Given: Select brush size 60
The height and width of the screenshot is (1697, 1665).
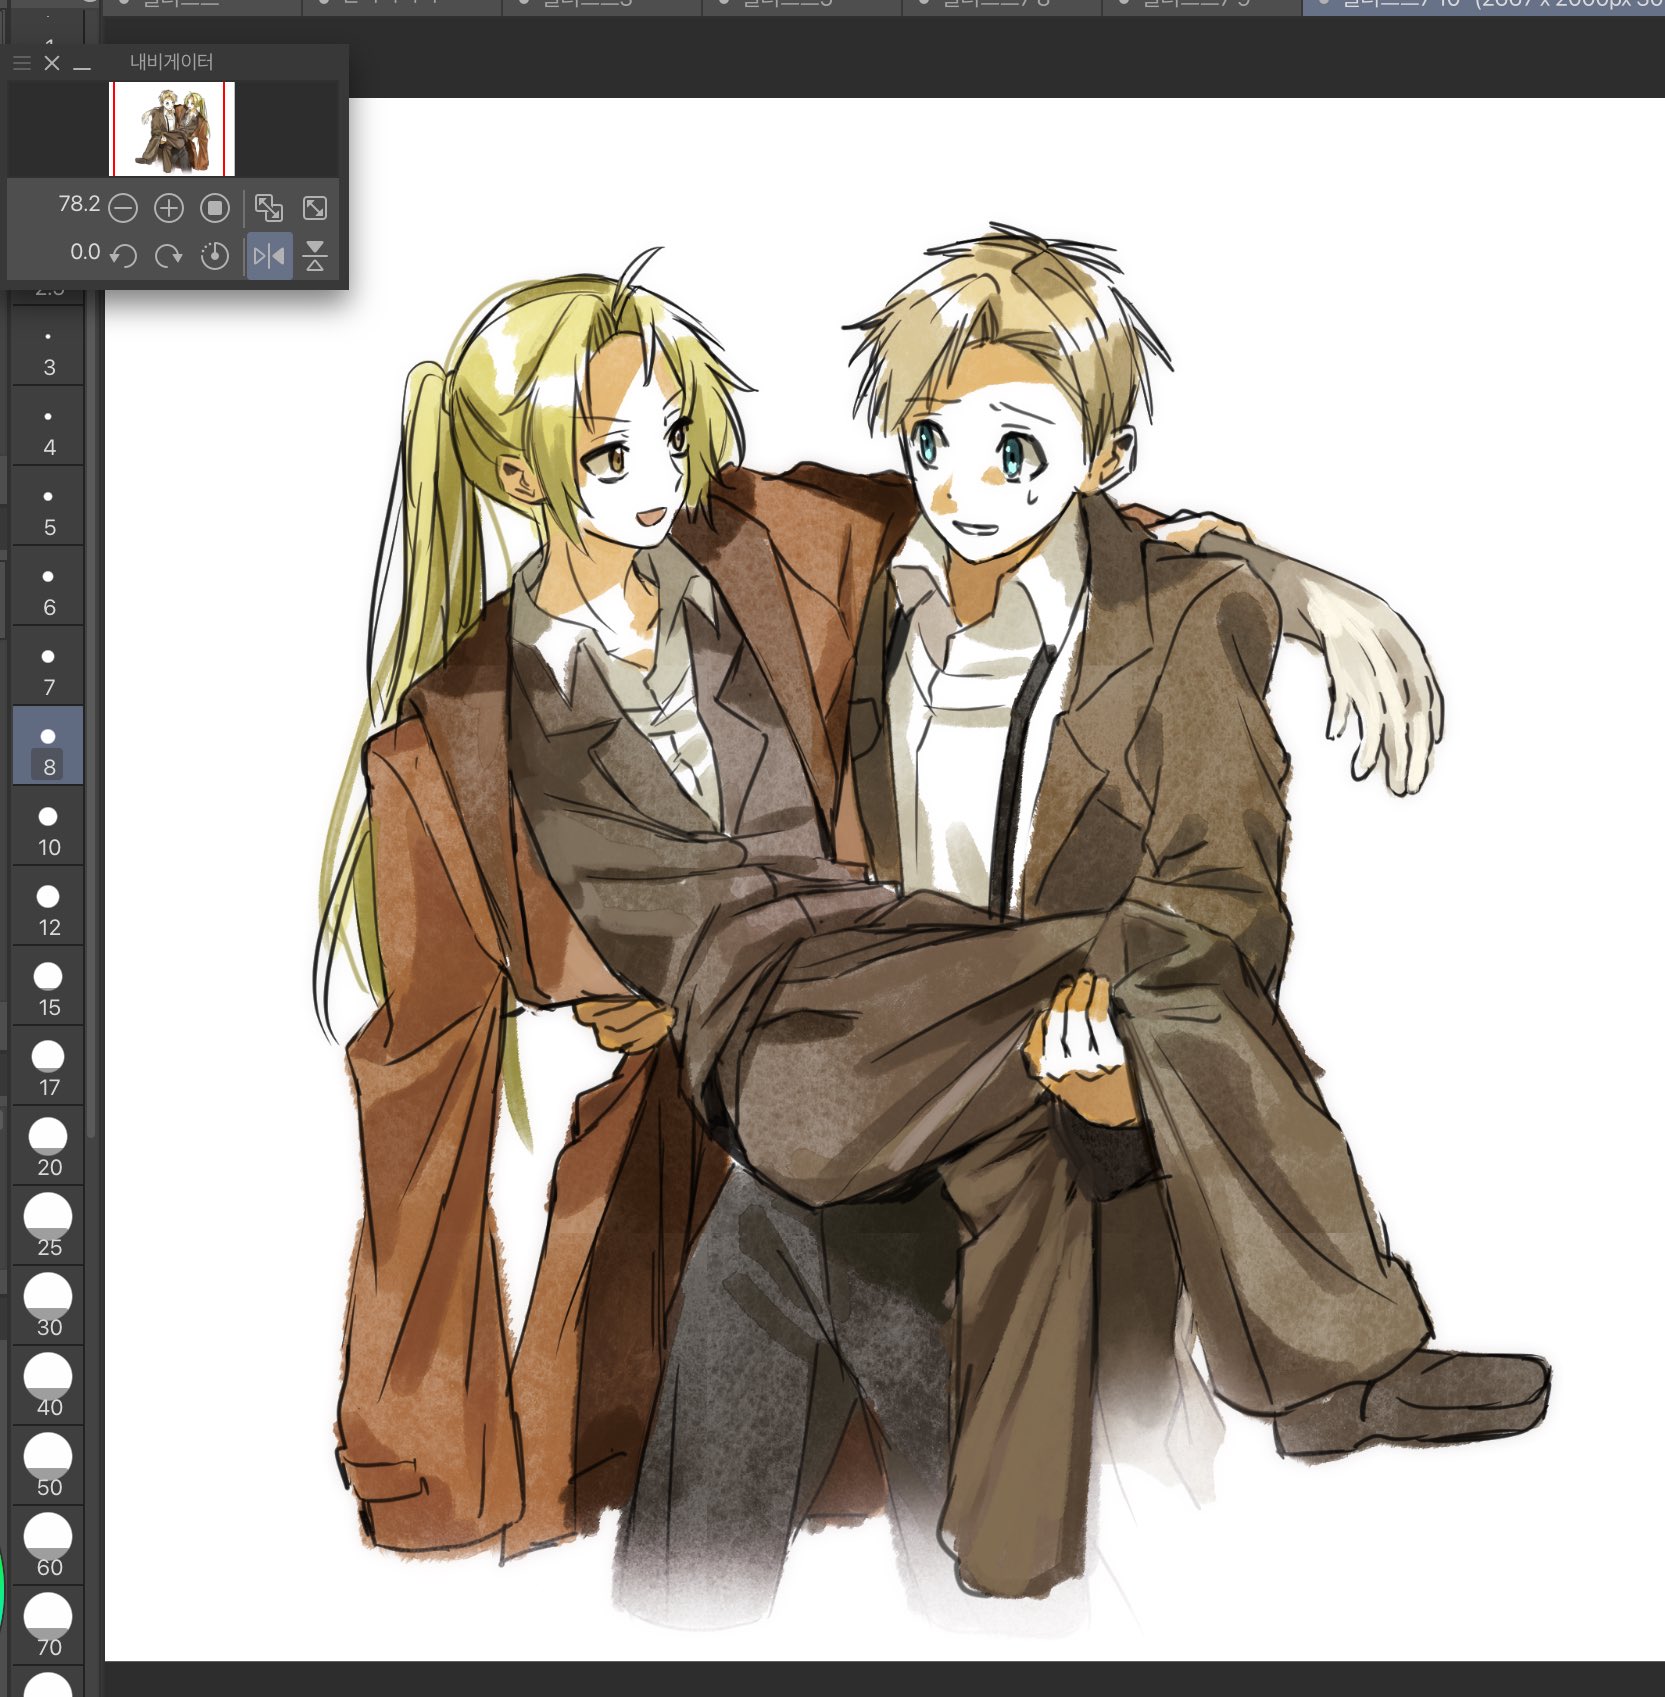Looking at the screenshot, I should coord(48,1545).
